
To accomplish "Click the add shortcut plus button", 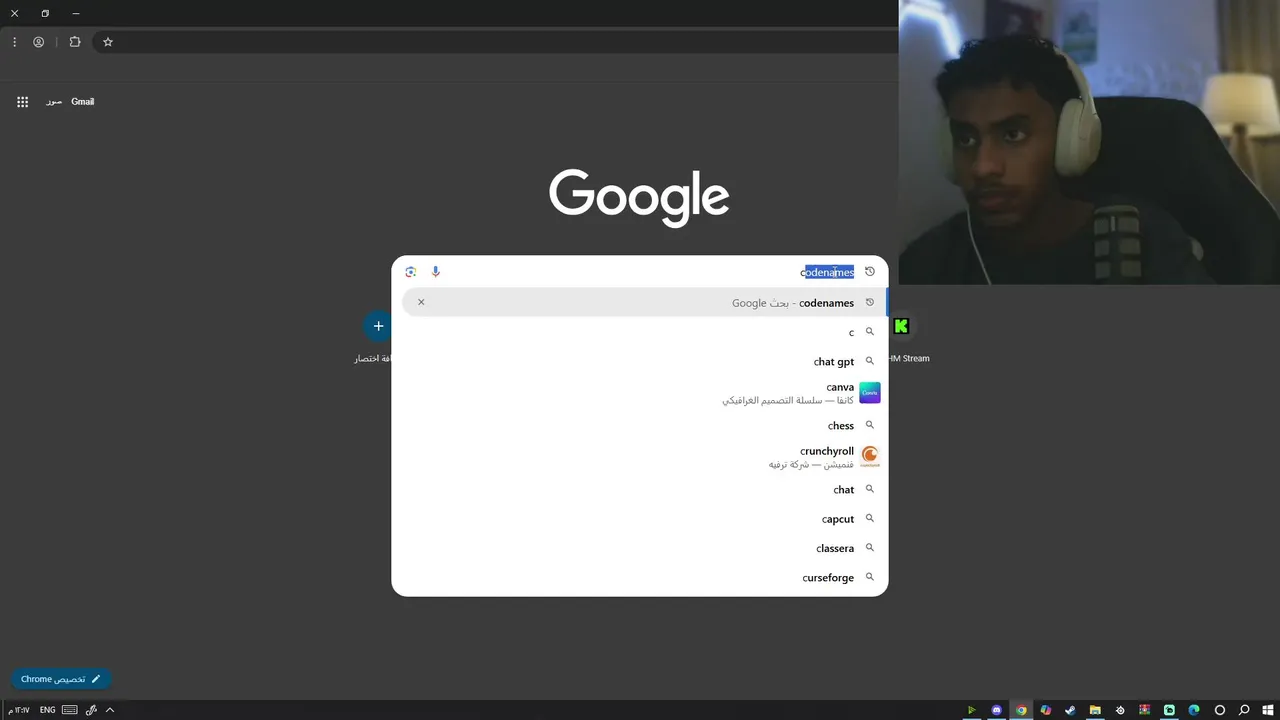I will coord(378,326).
